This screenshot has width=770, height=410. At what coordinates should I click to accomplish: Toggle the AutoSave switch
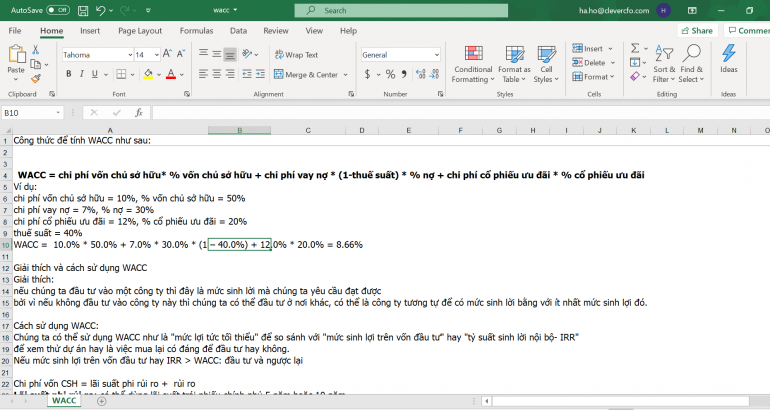(58, 10)
